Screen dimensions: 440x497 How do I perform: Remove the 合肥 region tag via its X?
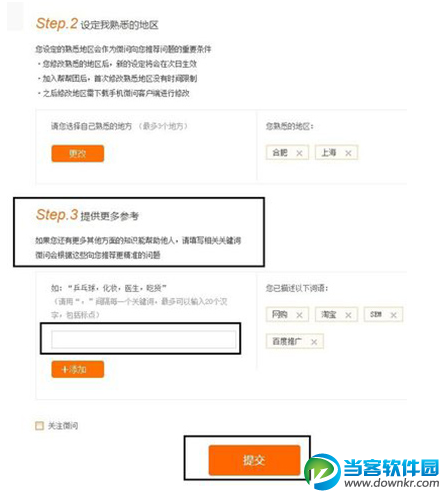pyautogui.click(x=299, y=153)
